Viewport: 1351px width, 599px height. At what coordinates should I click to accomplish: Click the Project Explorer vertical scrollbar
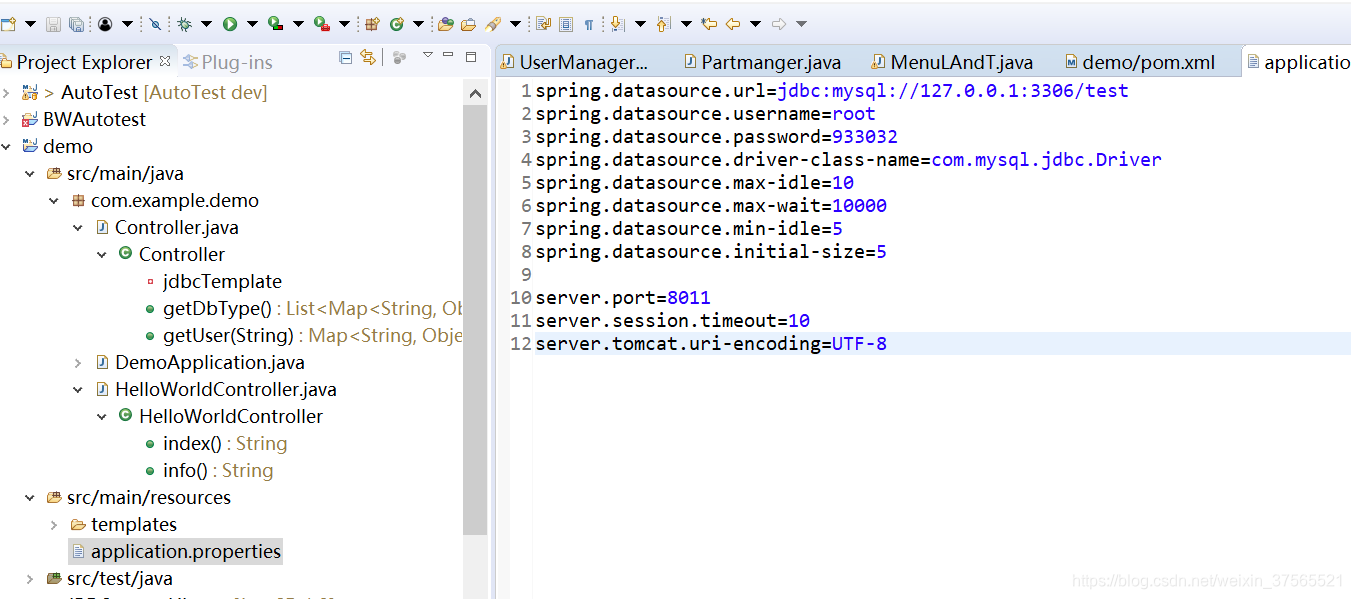[475, 320]
